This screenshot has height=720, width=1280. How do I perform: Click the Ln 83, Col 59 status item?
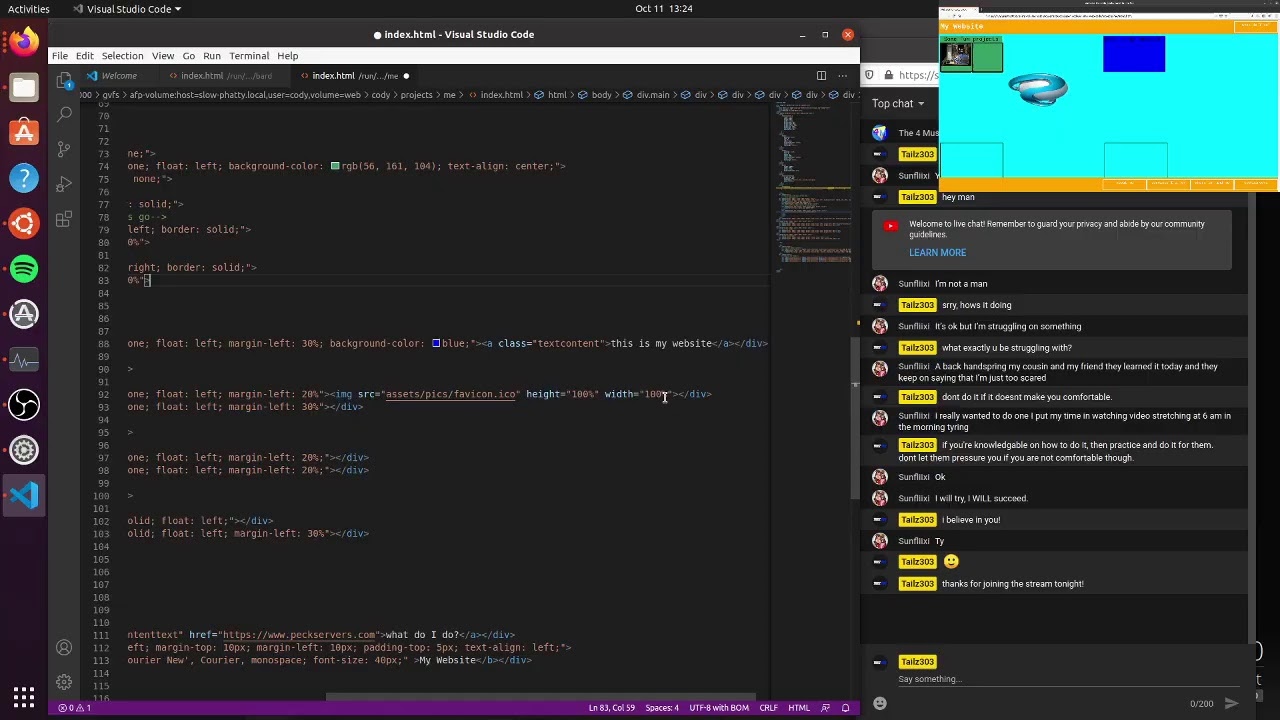pos(611,708)
